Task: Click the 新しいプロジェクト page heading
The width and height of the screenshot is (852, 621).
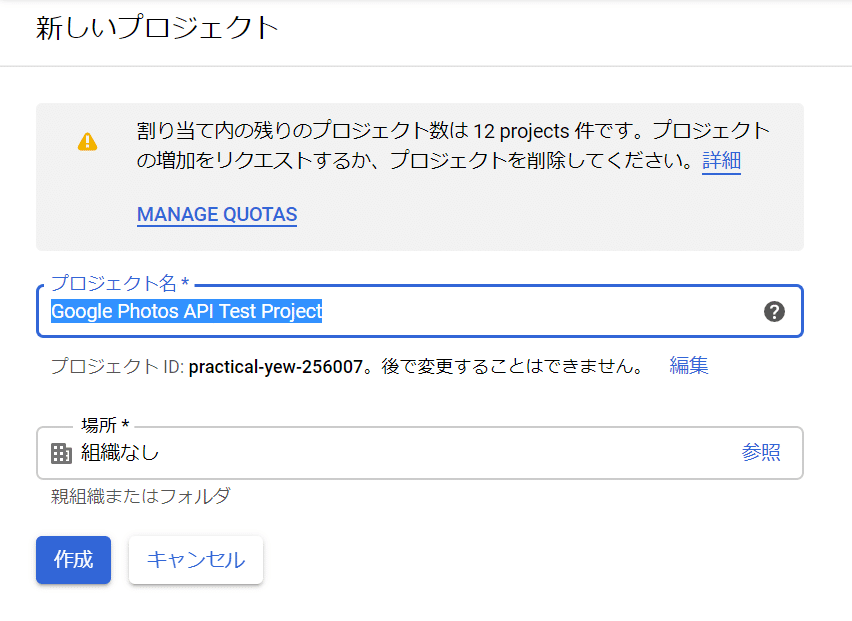Action: 157,28
